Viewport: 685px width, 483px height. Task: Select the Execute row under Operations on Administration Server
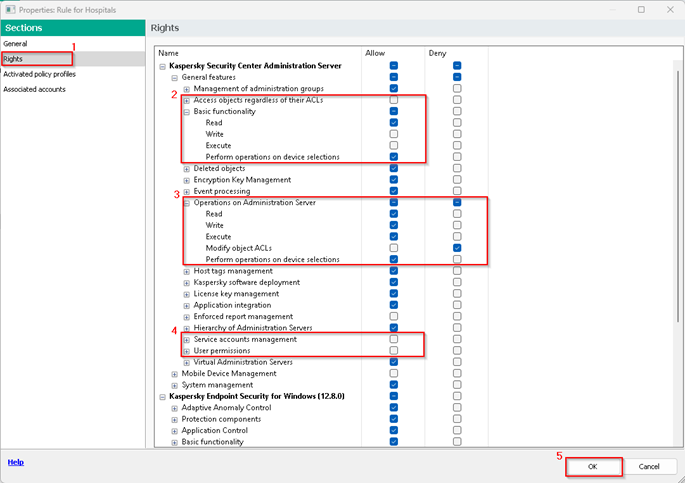[x=218, y=237]
